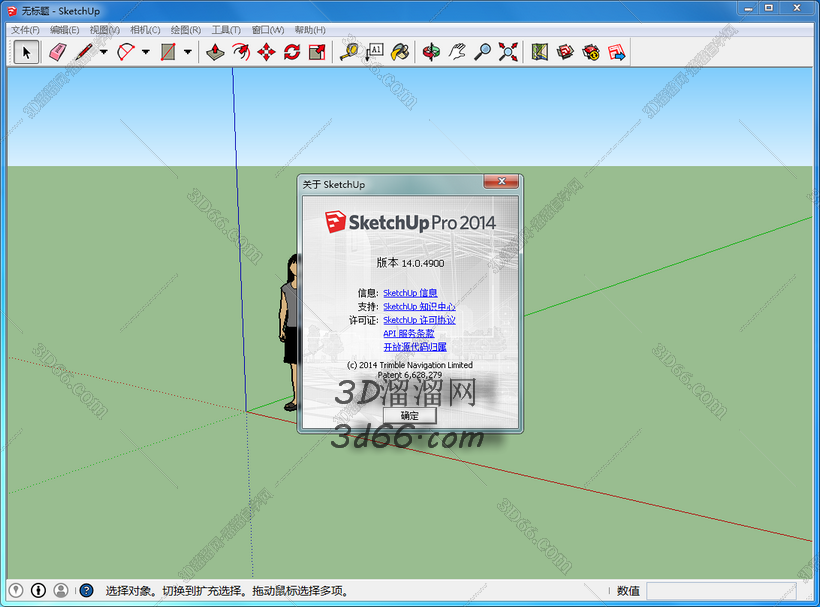Open the SketchUp 知识中心 link
This screenshot has height=607, width=820.
click(419, 306)
